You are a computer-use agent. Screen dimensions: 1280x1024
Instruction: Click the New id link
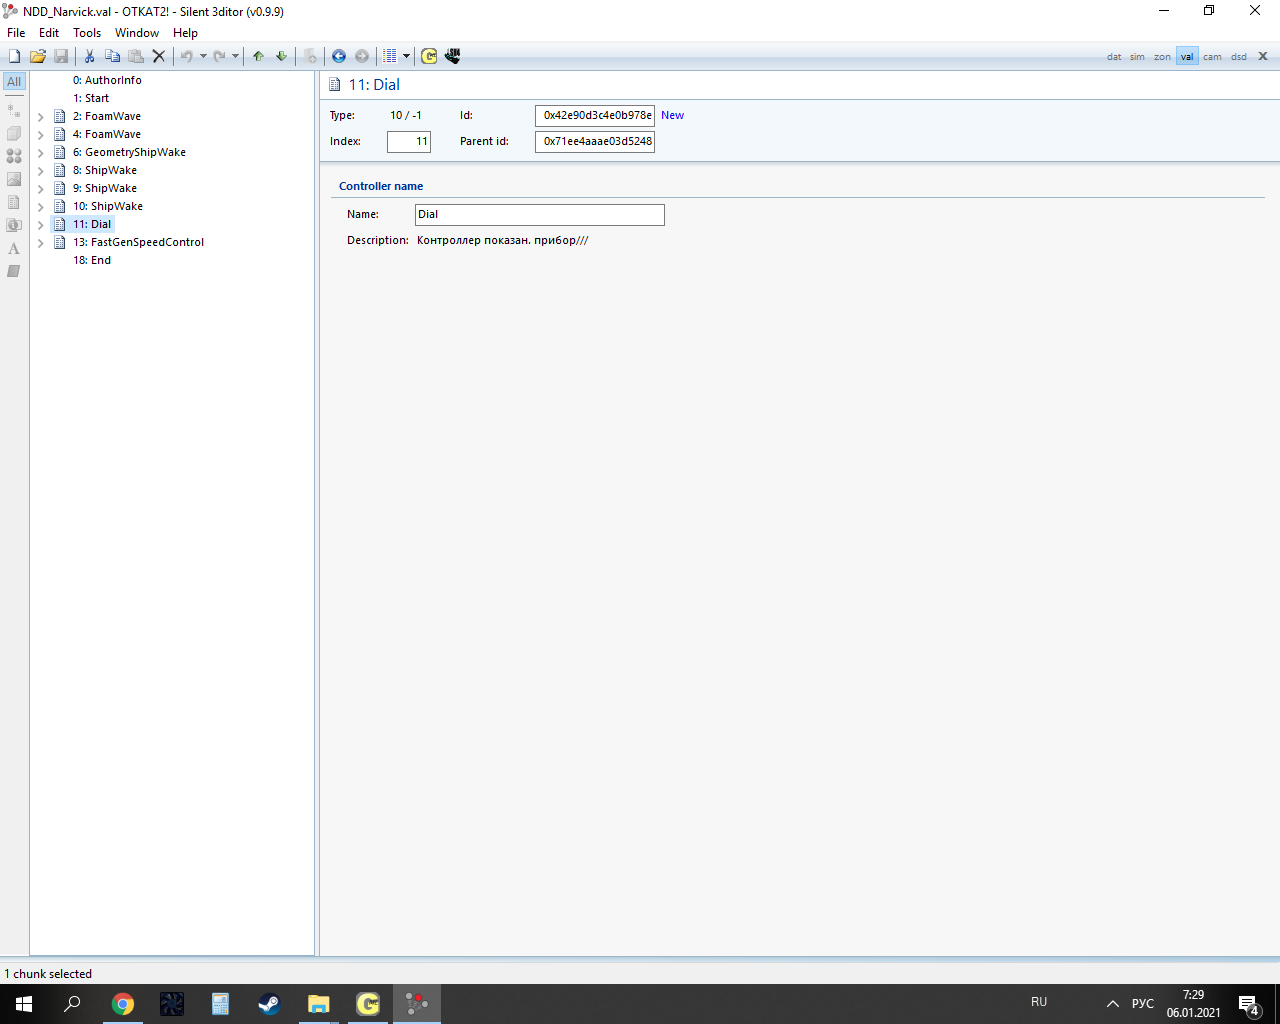pyautogui.click(x=672, y=115)
